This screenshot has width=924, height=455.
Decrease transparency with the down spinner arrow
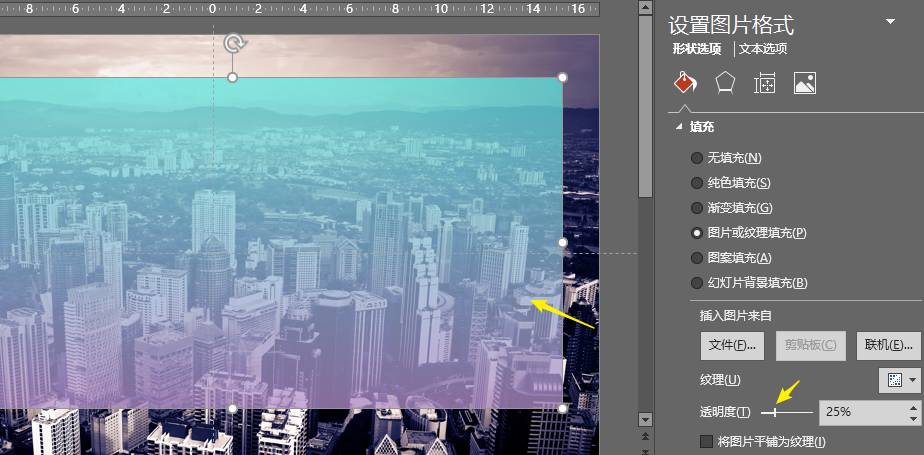pyautogui.click(x=913, y=418)
